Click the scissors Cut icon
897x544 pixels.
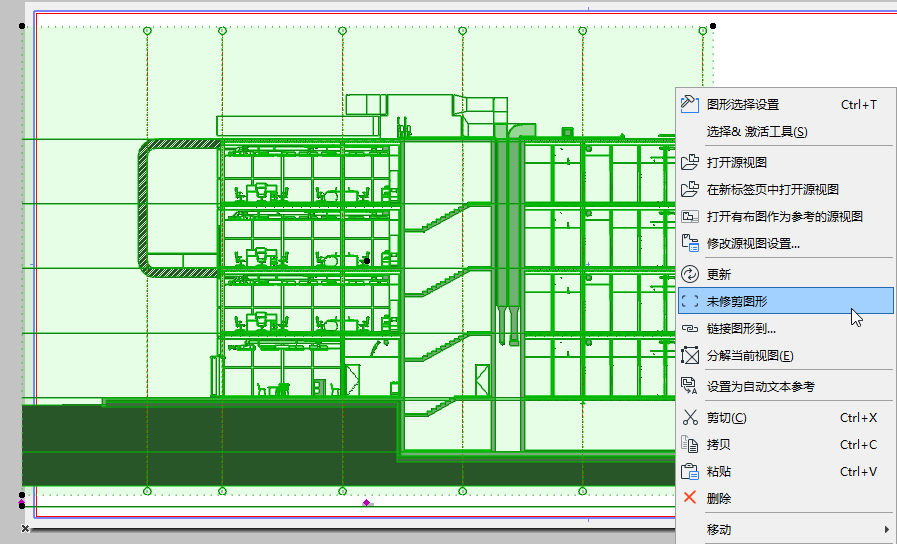pos(690,418)
